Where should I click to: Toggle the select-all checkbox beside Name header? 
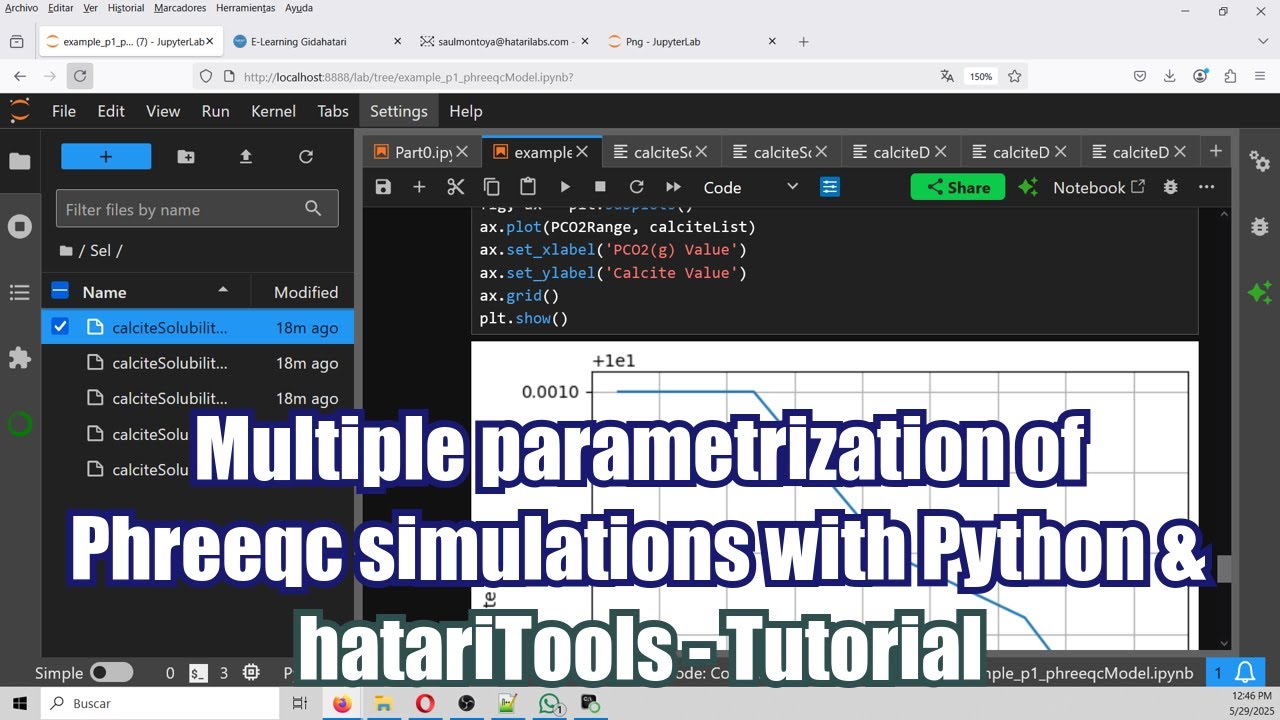click(60, 291)
